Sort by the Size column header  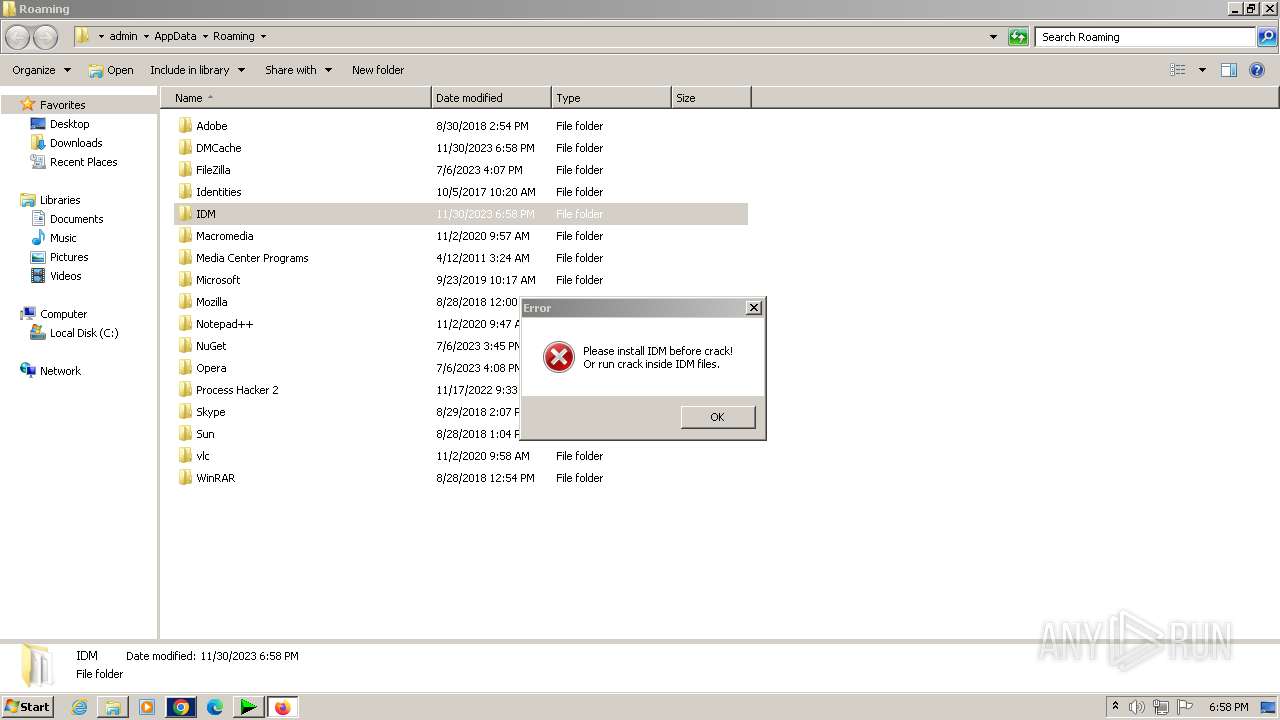pos(711,98)
